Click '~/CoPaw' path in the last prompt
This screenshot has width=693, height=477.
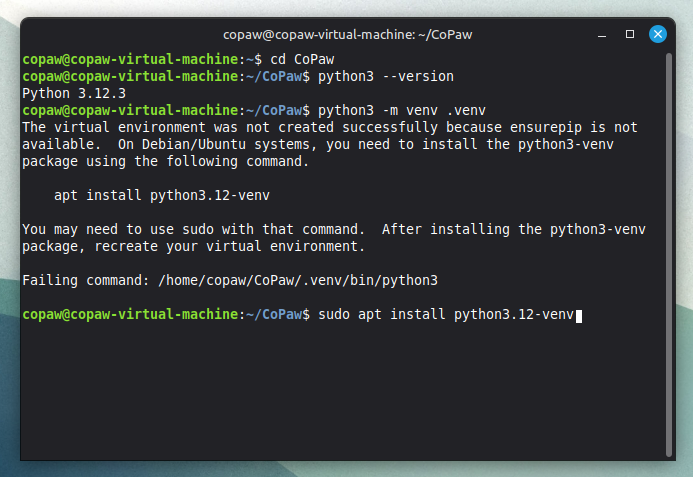point(274,315)
